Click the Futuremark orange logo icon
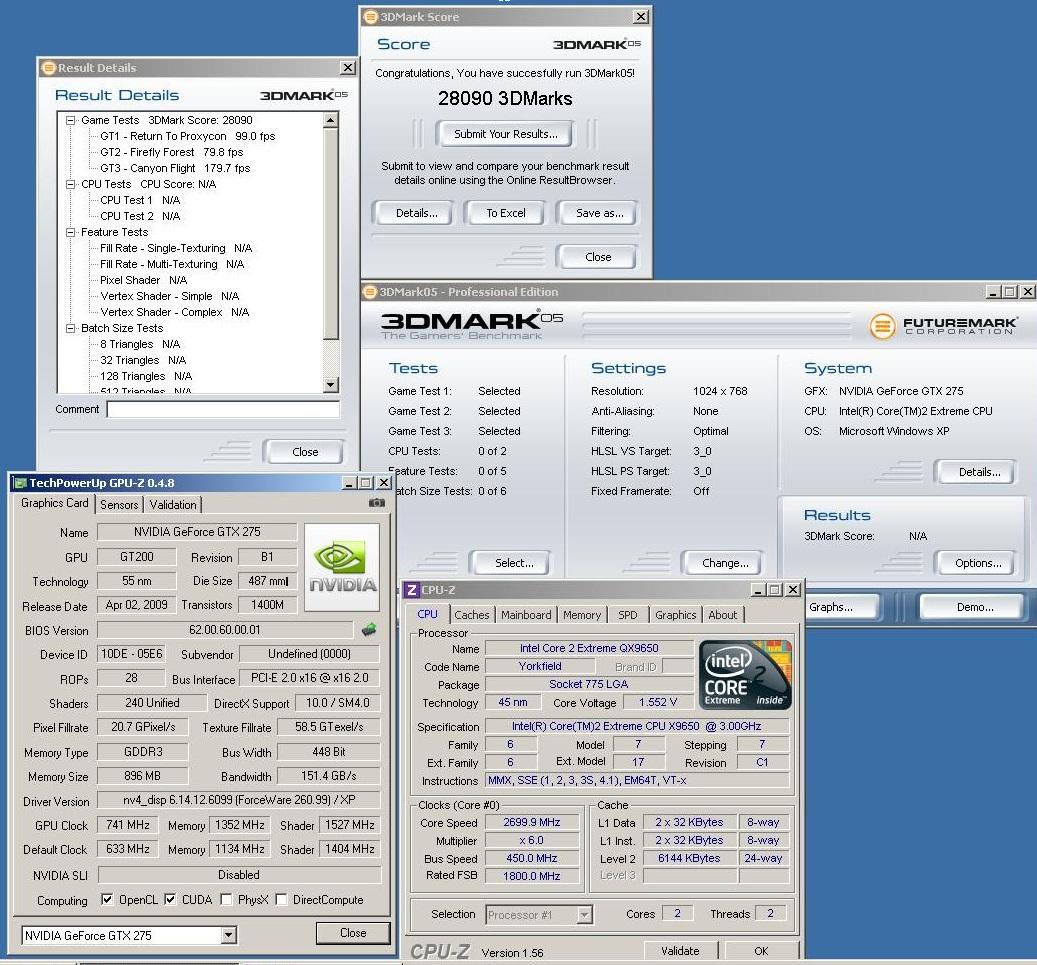 (x=882, y=326)
